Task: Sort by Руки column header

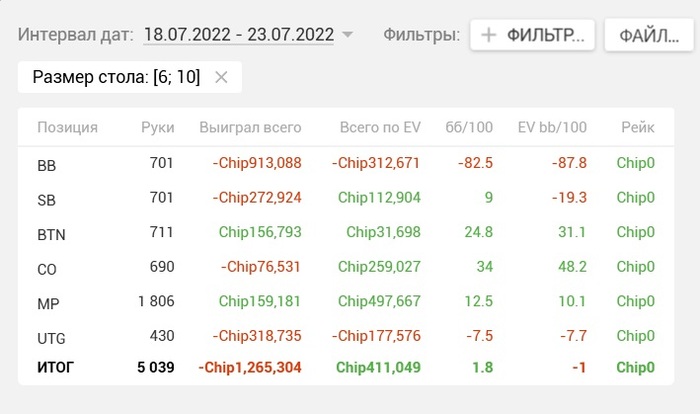Action: coord(158,128)
